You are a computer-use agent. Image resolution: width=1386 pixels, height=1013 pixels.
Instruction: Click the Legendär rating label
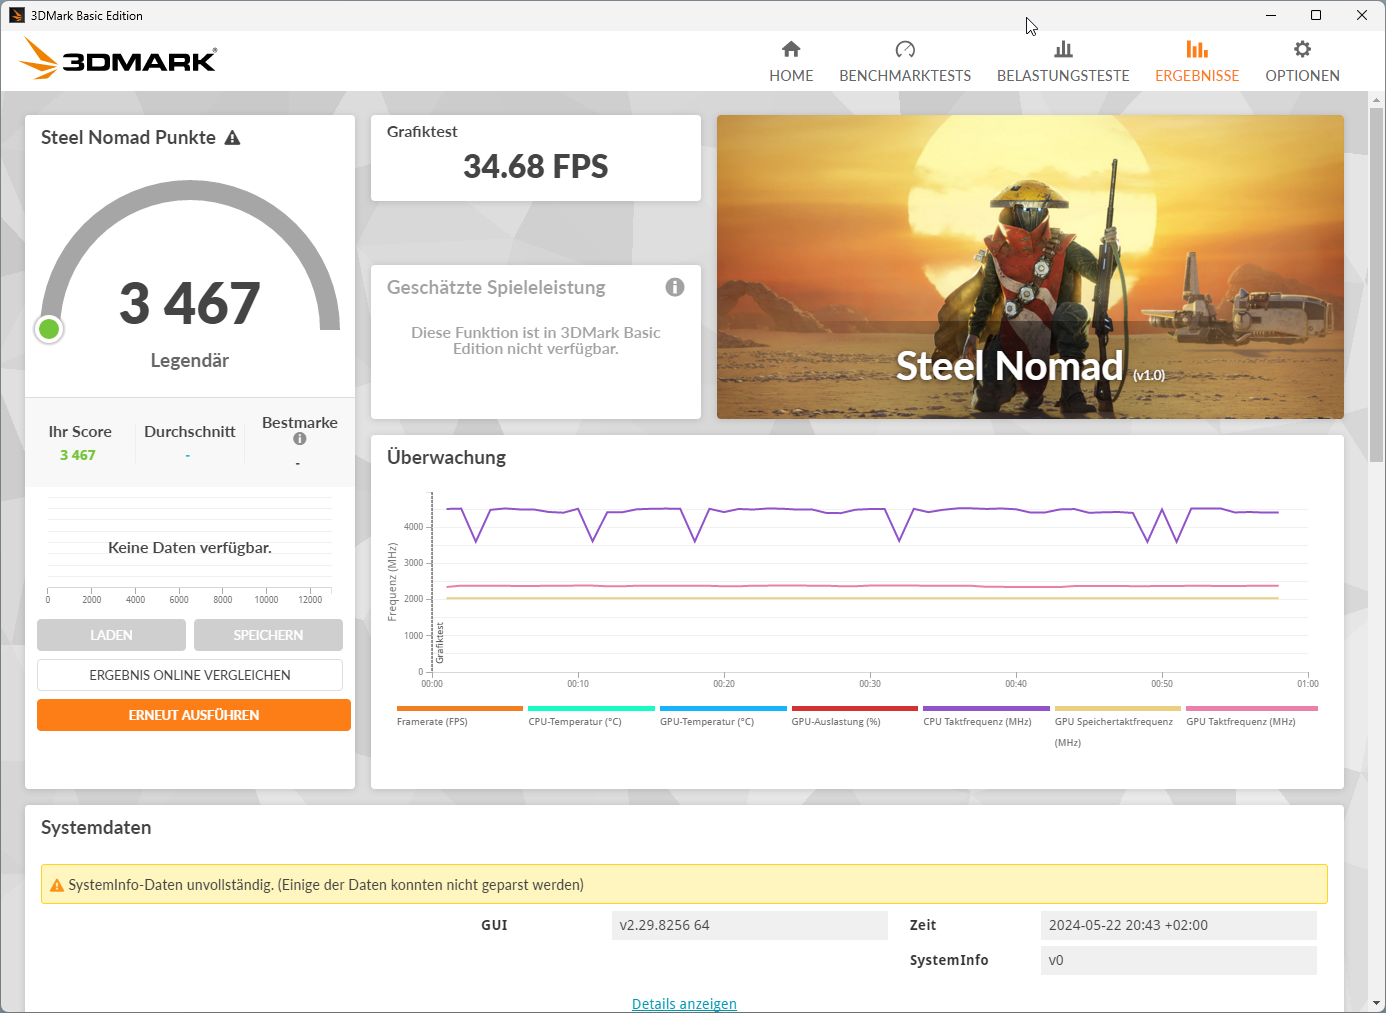[190, 360]
